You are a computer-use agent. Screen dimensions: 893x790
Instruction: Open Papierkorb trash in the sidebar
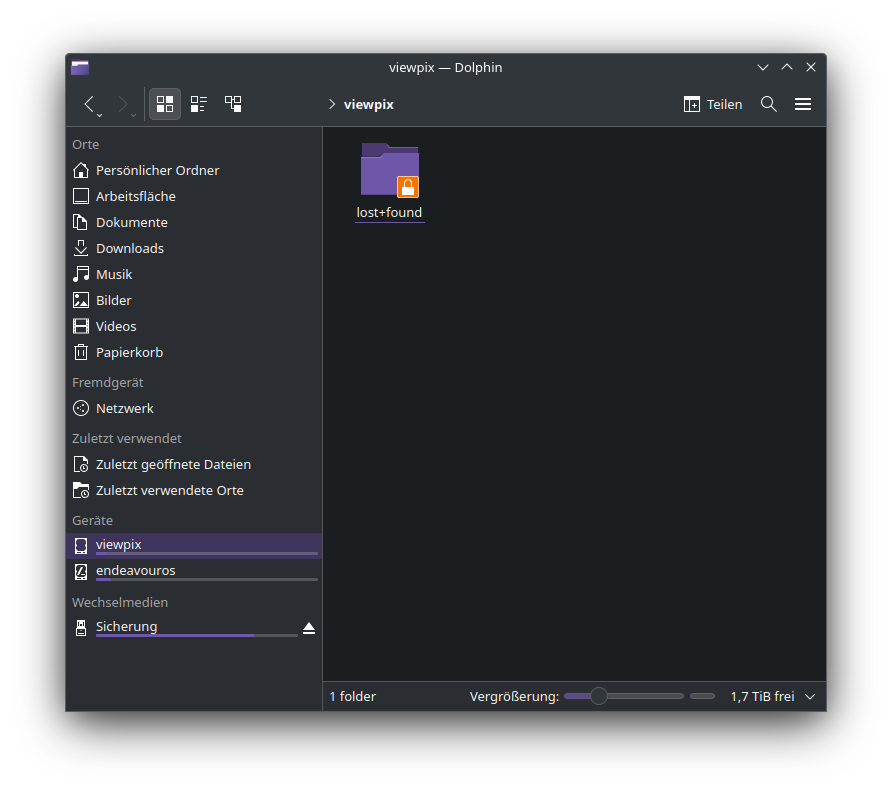click(194, 353)
